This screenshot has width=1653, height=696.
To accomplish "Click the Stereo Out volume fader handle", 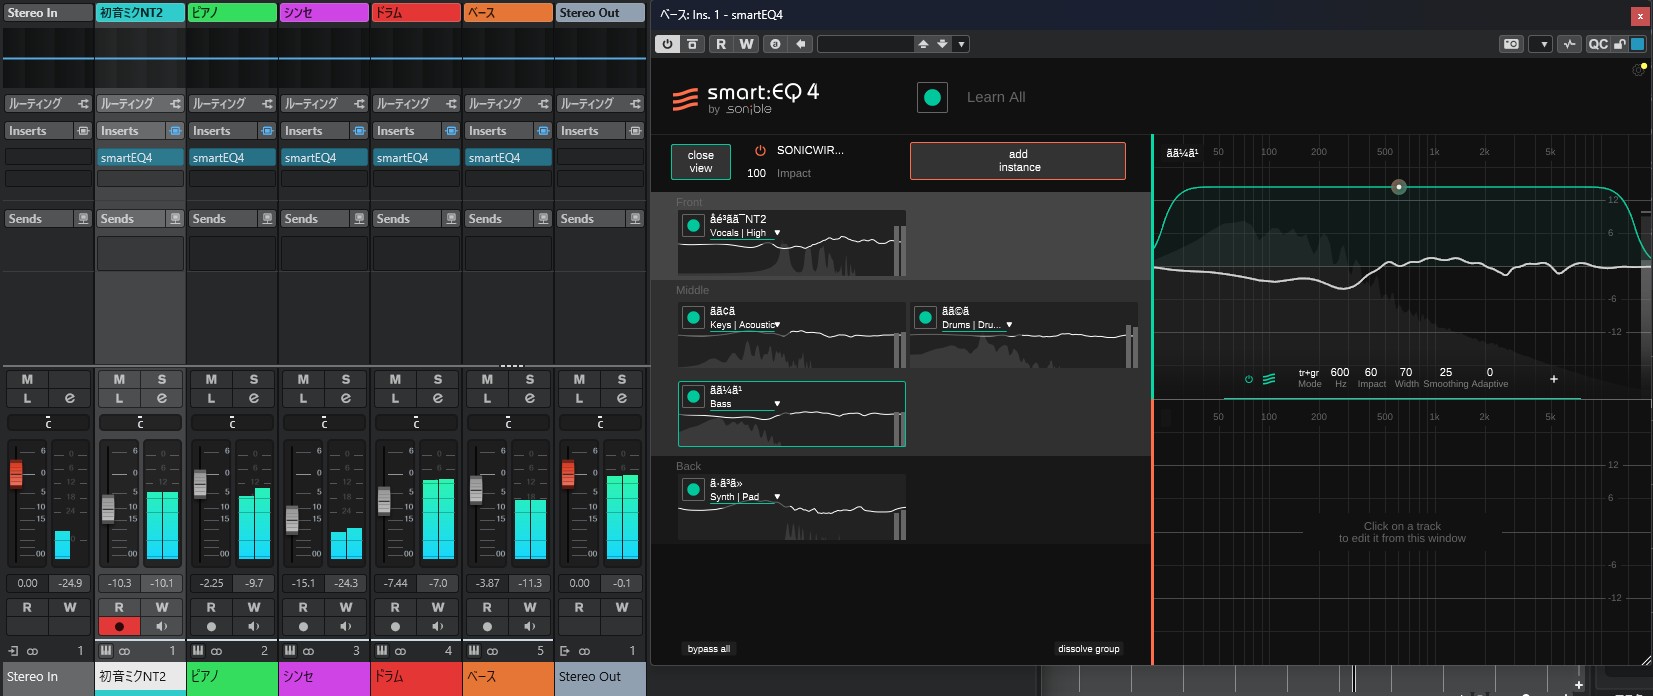I will [568, 473].
